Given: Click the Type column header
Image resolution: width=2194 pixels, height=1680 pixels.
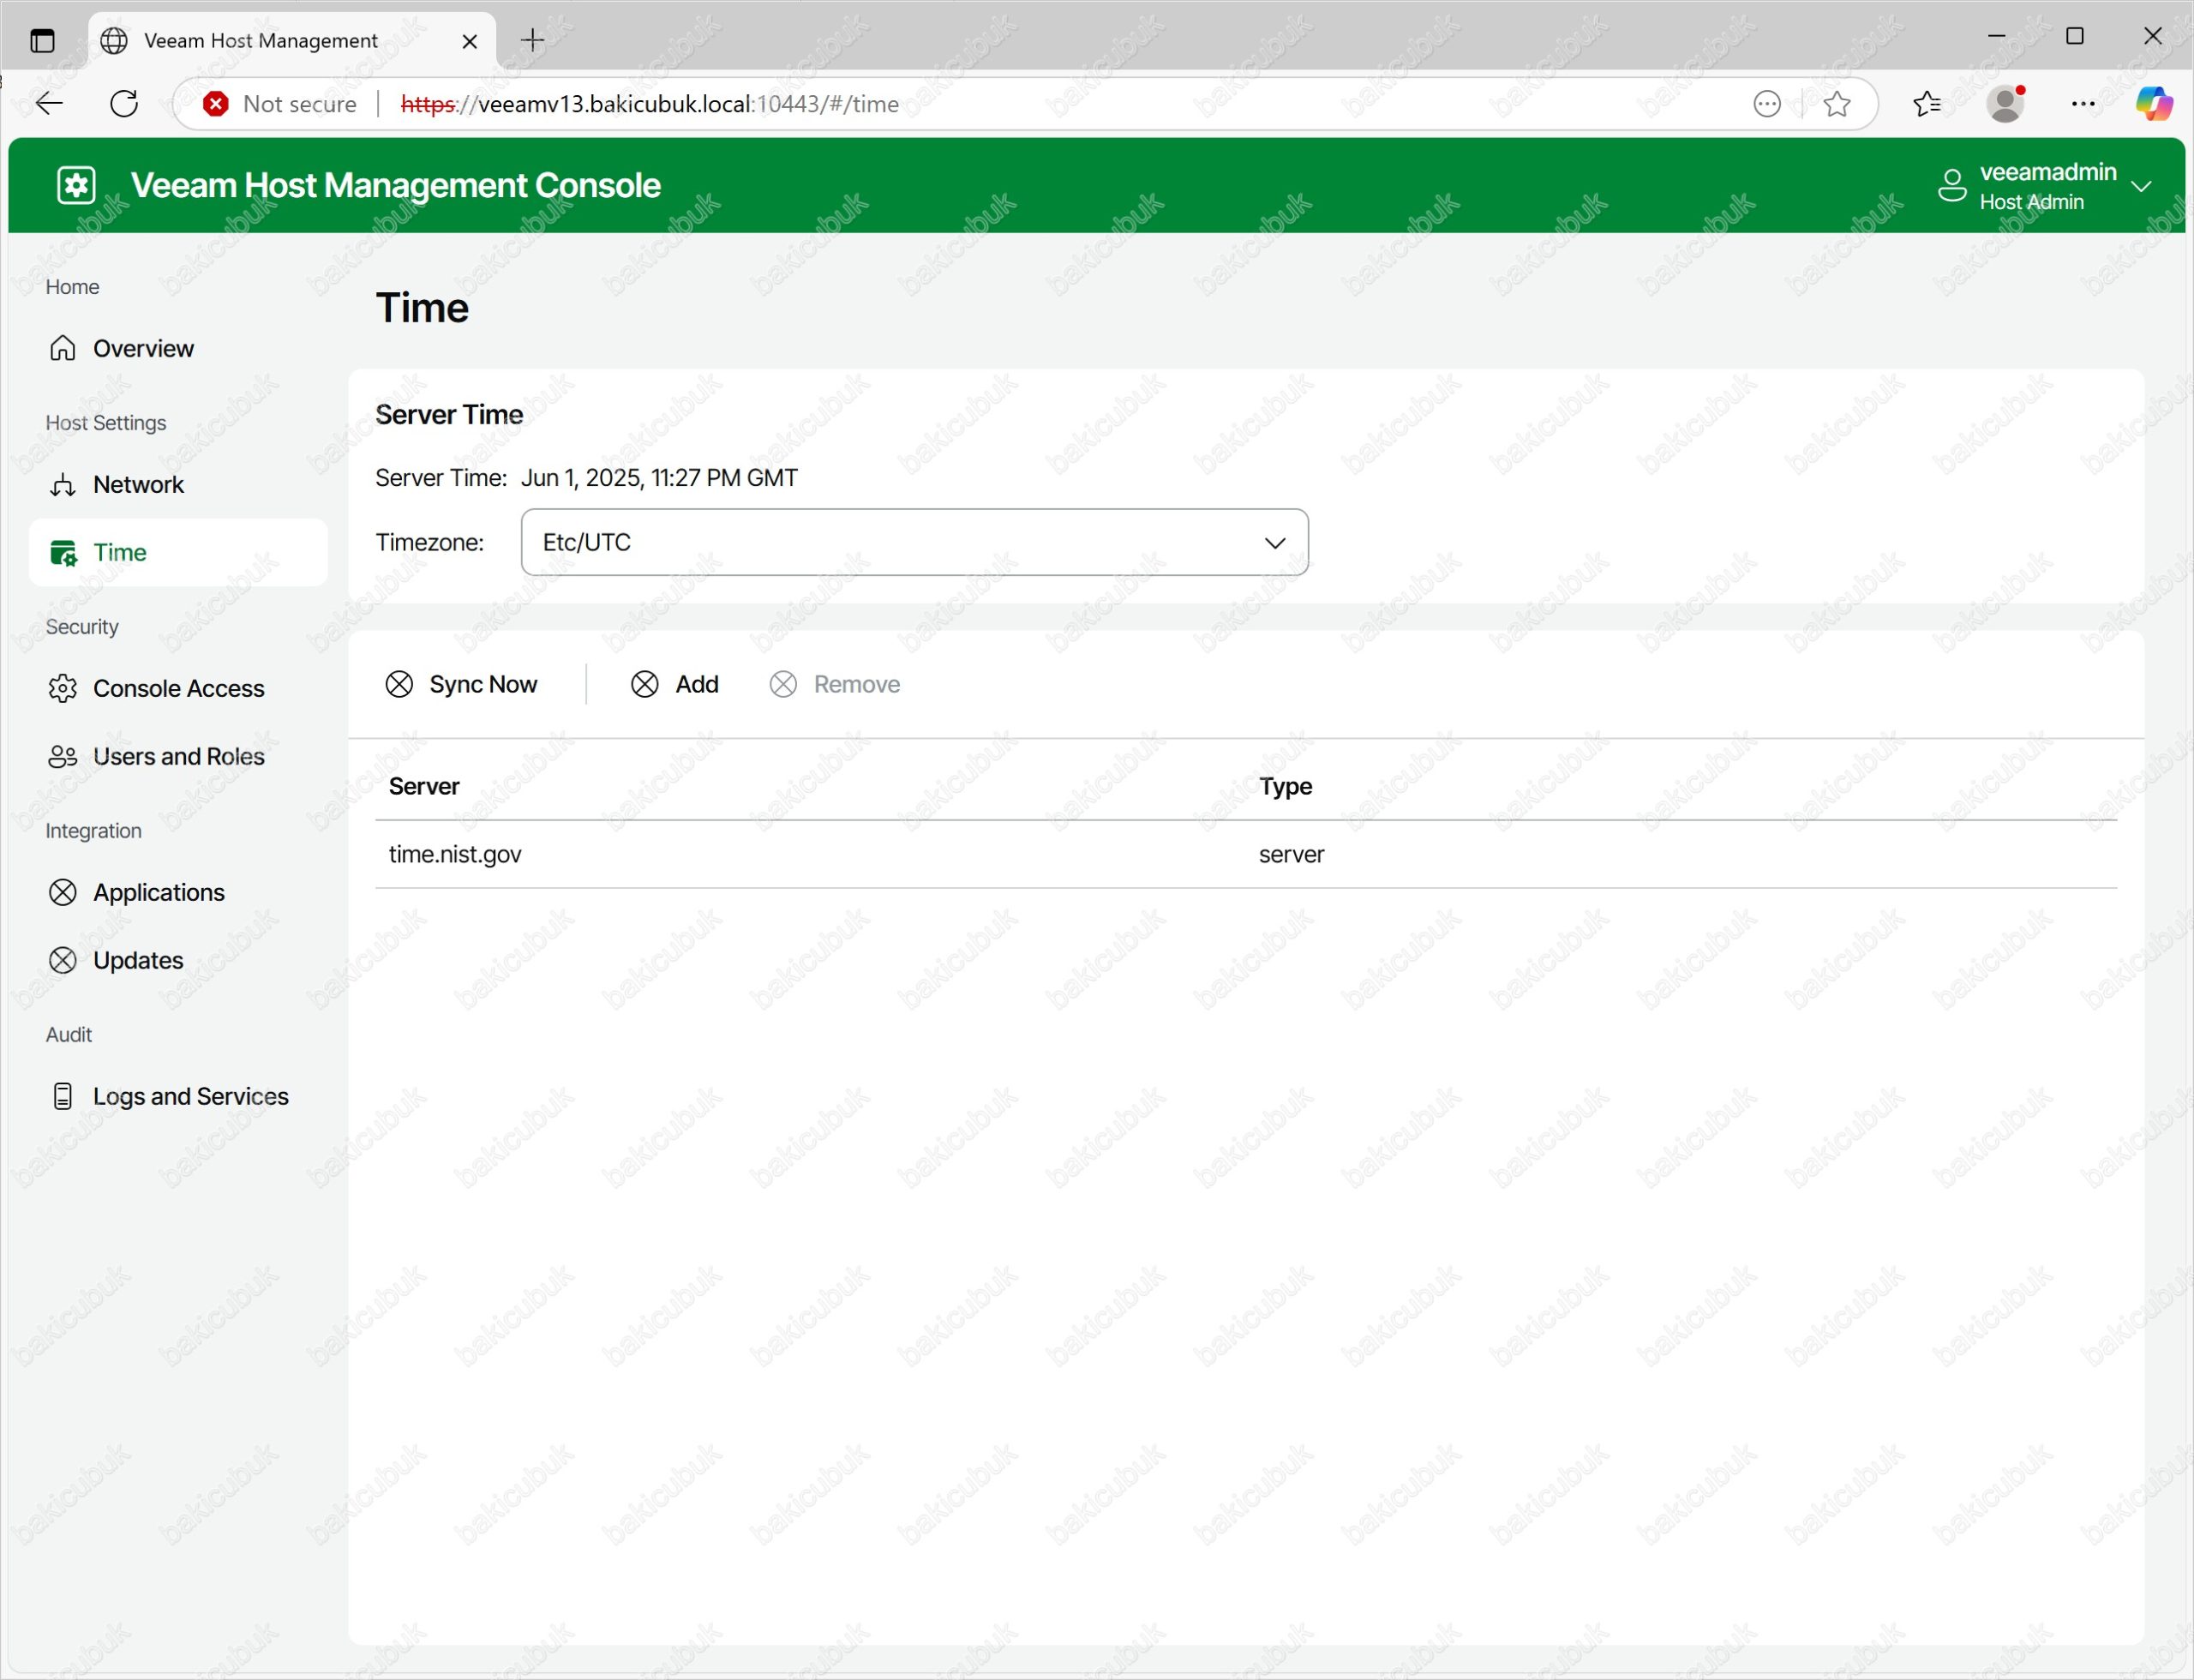Looking at the screenshot, I should pyautogui.click(x=1285, y=787).
